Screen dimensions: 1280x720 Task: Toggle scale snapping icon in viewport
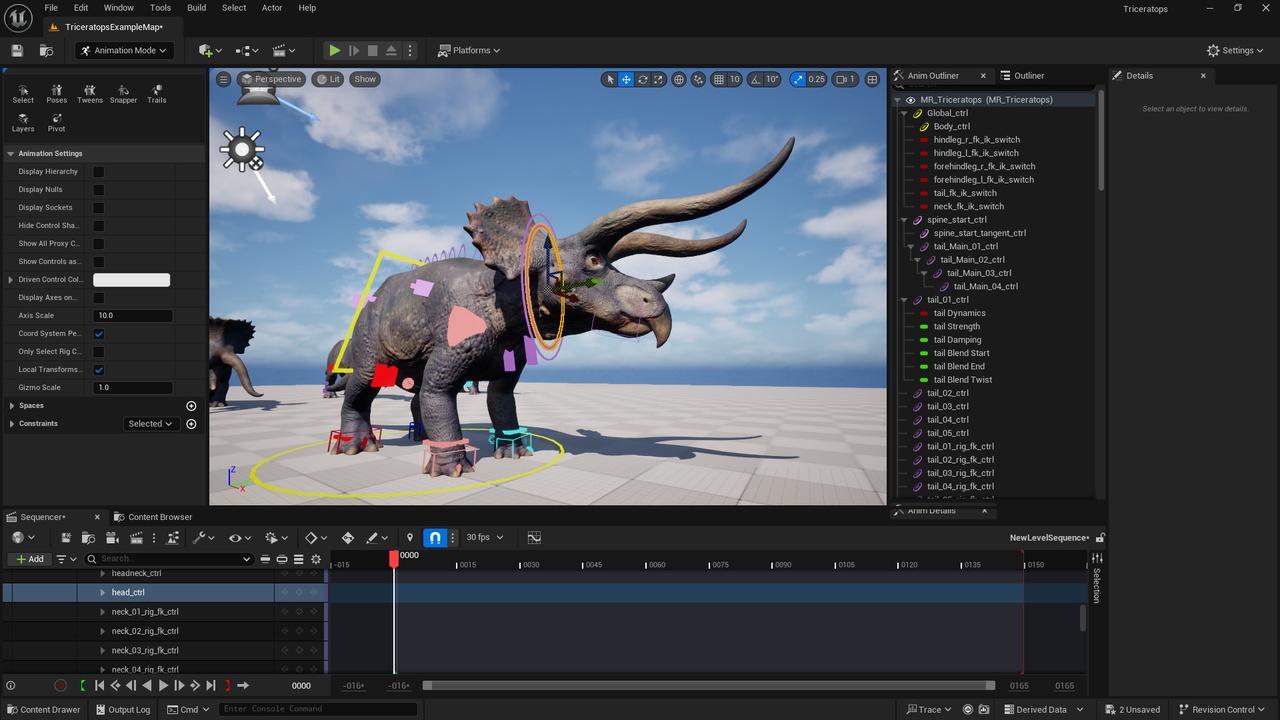click(x=798, y=79)
